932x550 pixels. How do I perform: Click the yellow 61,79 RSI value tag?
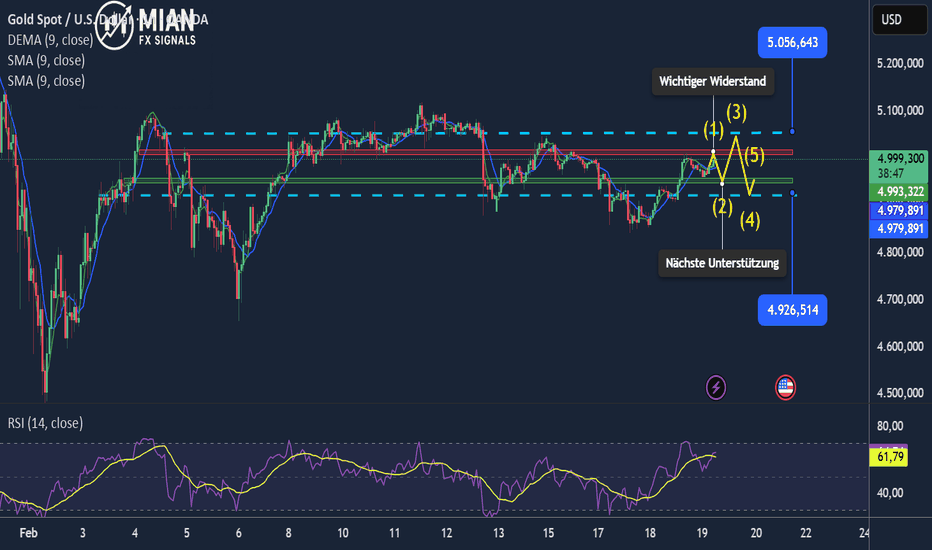coord(889,457)
